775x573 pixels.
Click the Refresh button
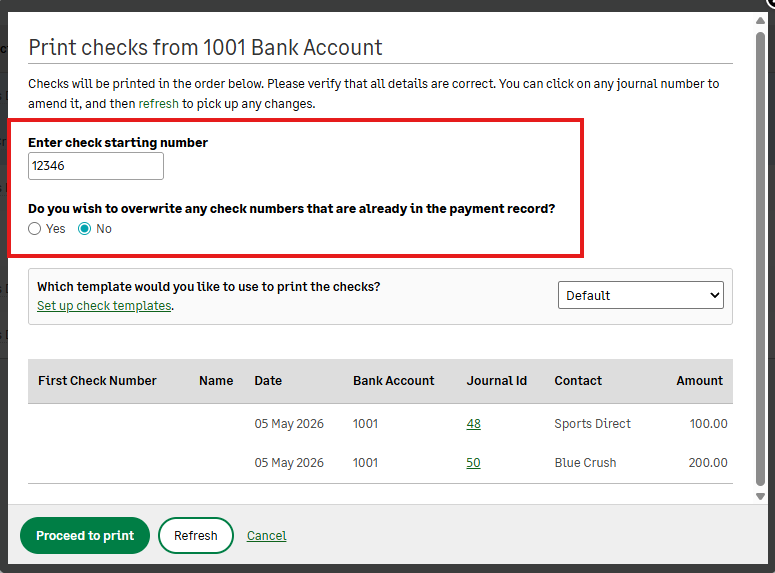[196, 535]
